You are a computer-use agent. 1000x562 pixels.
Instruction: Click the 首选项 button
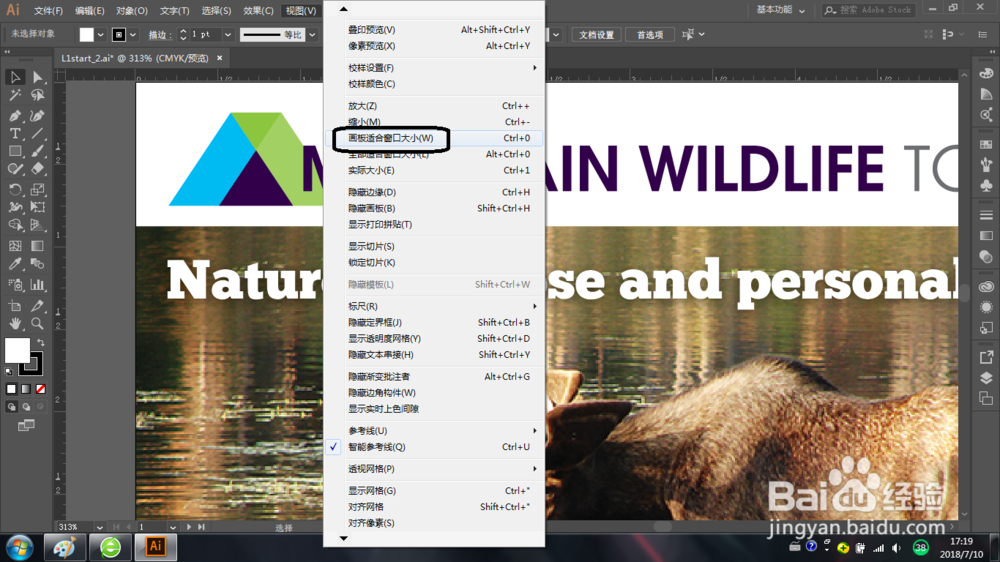(650, 35)
